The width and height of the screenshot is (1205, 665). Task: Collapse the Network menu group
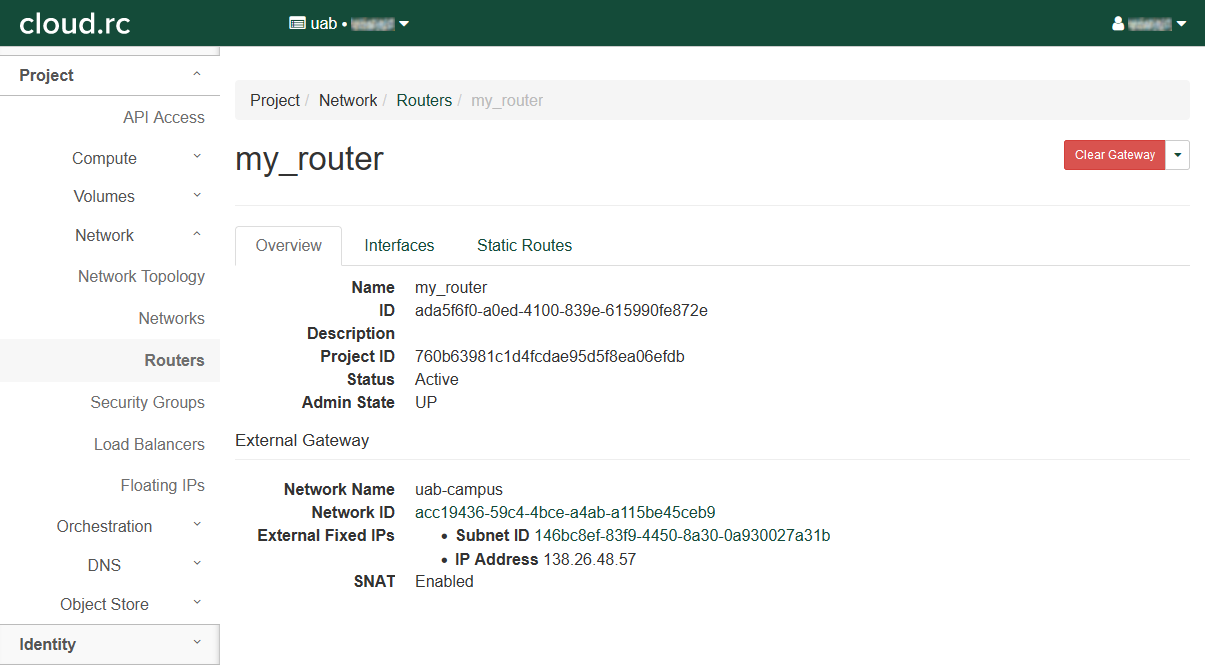click(109, 235)
